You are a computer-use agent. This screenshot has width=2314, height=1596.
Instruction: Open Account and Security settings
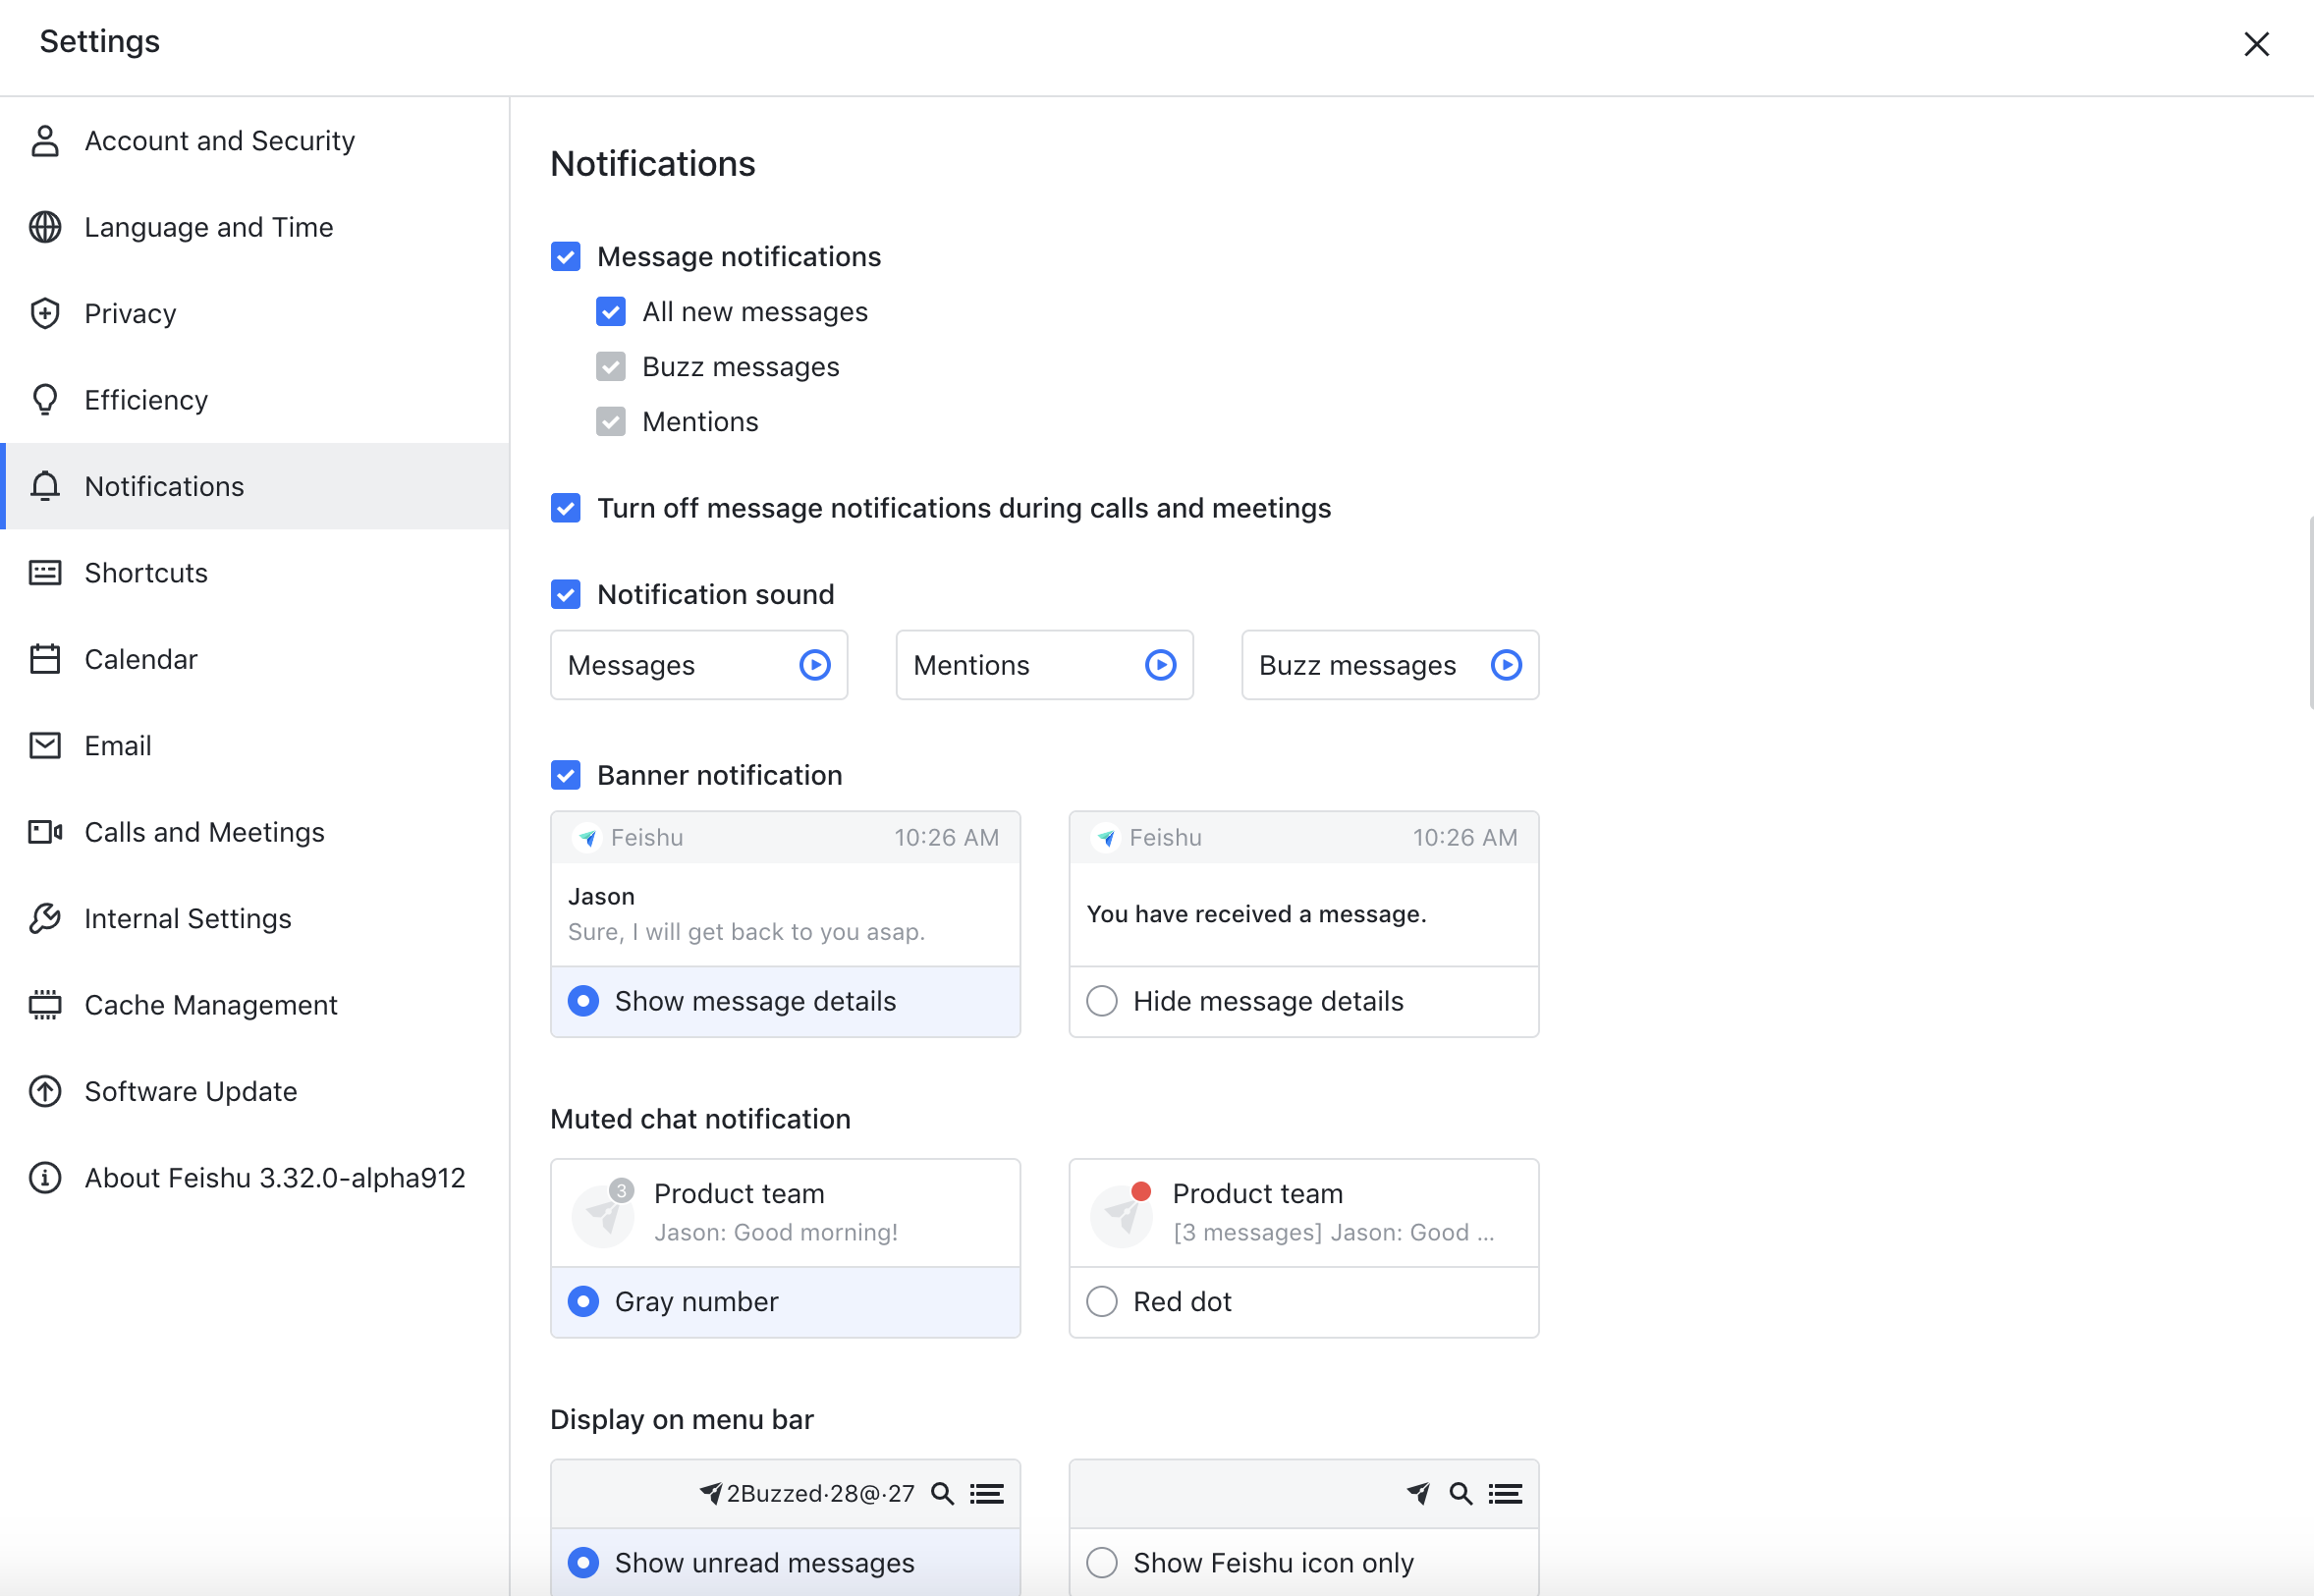coord(255,141)
